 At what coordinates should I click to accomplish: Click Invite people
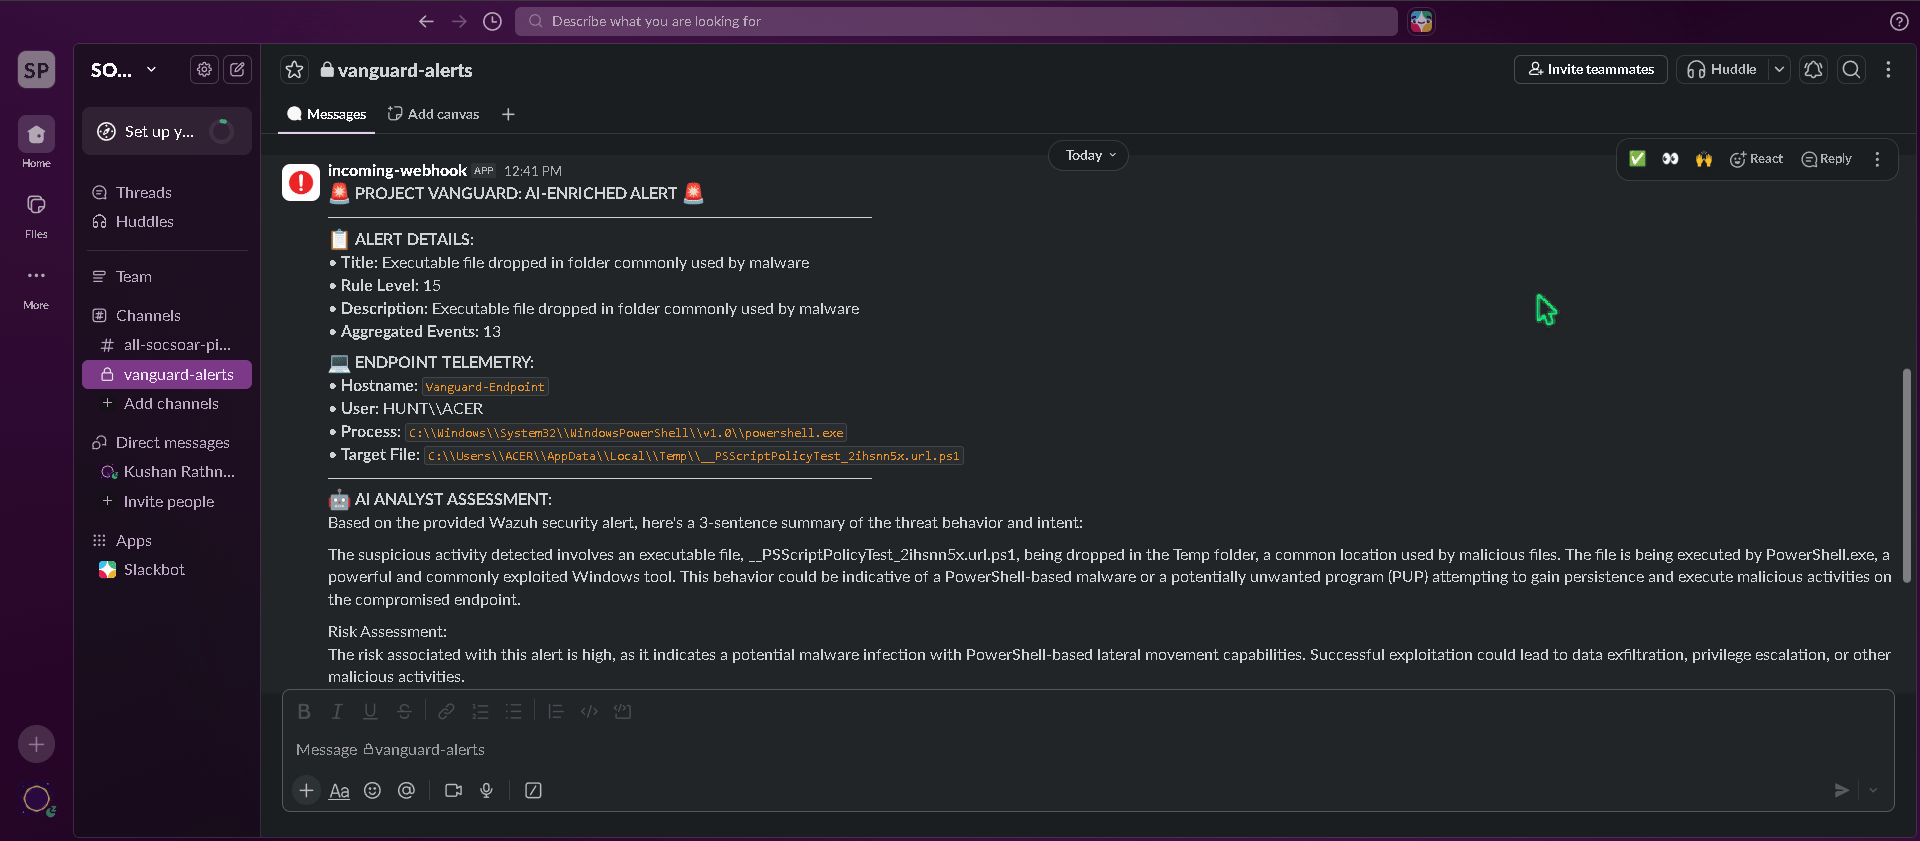tap(166, 501)
